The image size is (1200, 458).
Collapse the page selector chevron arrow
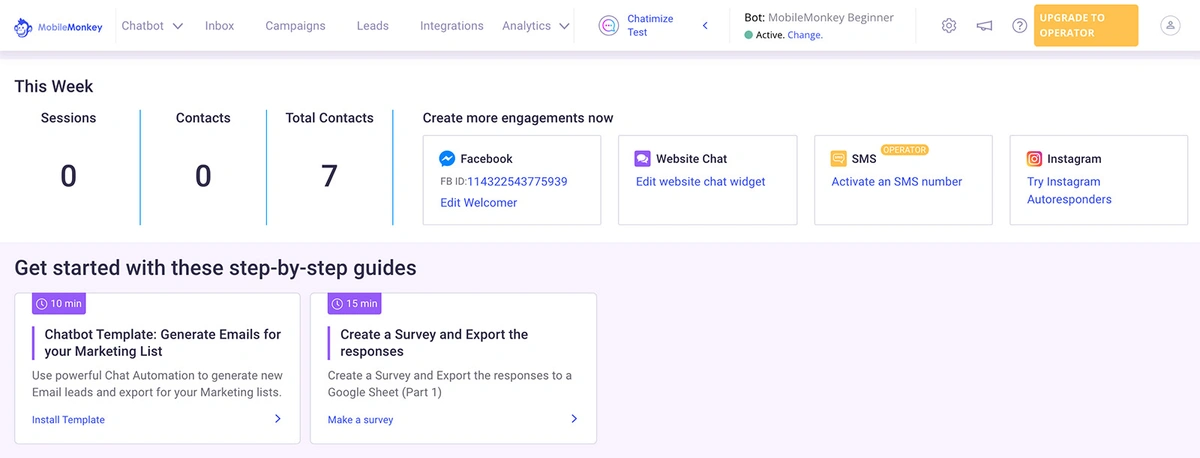[x=705, y=26]
